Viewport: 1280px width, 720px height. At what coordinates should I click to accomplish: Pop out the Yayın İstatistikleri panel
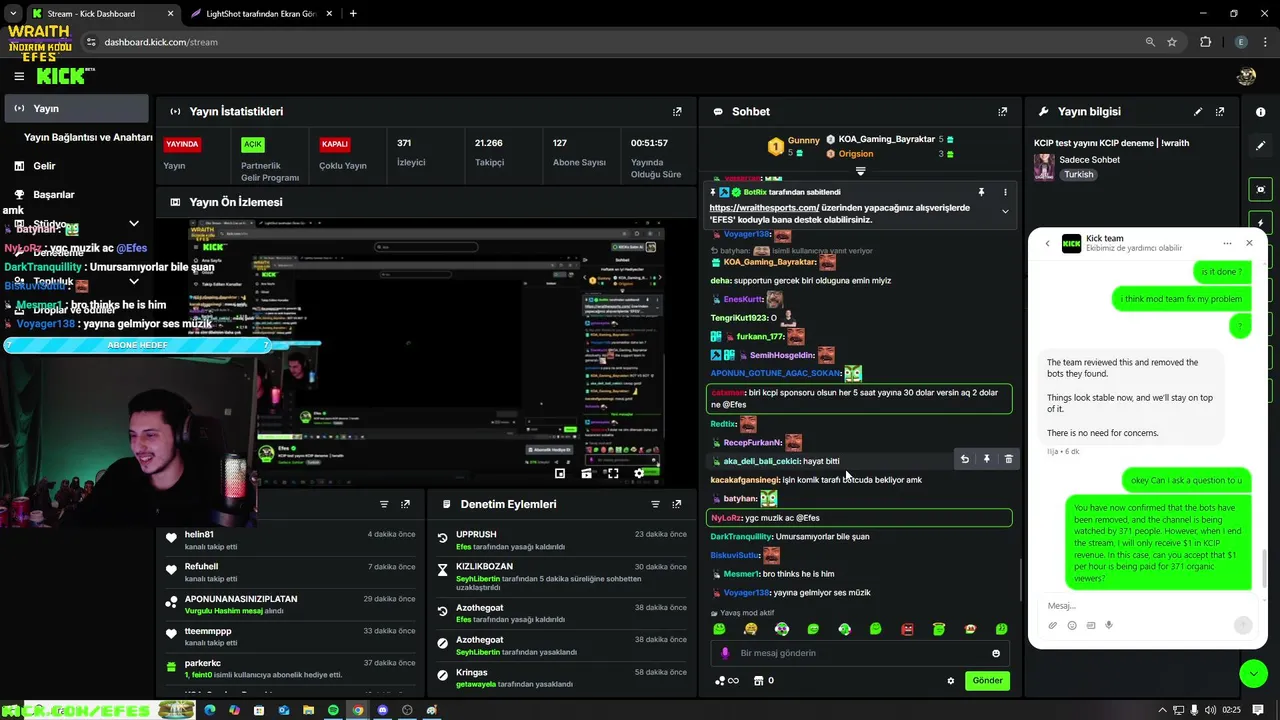click(677, 112)
